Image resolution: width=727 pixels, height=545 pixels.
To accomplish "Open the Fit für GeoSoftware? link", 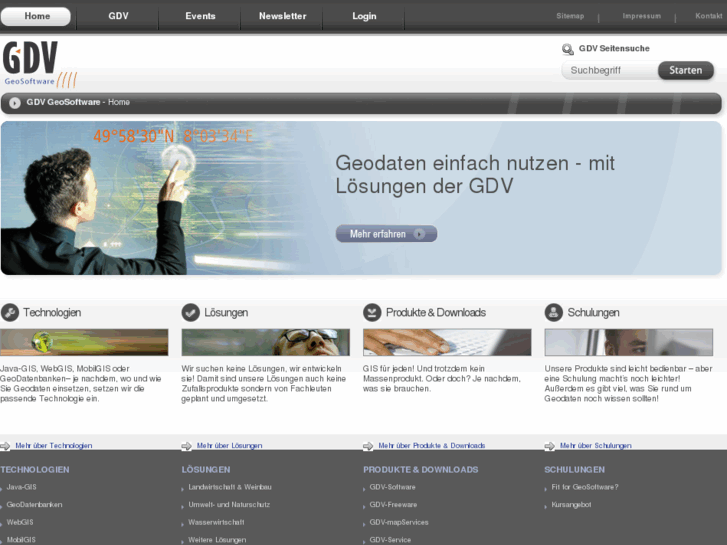I will [x=585, y=487].
